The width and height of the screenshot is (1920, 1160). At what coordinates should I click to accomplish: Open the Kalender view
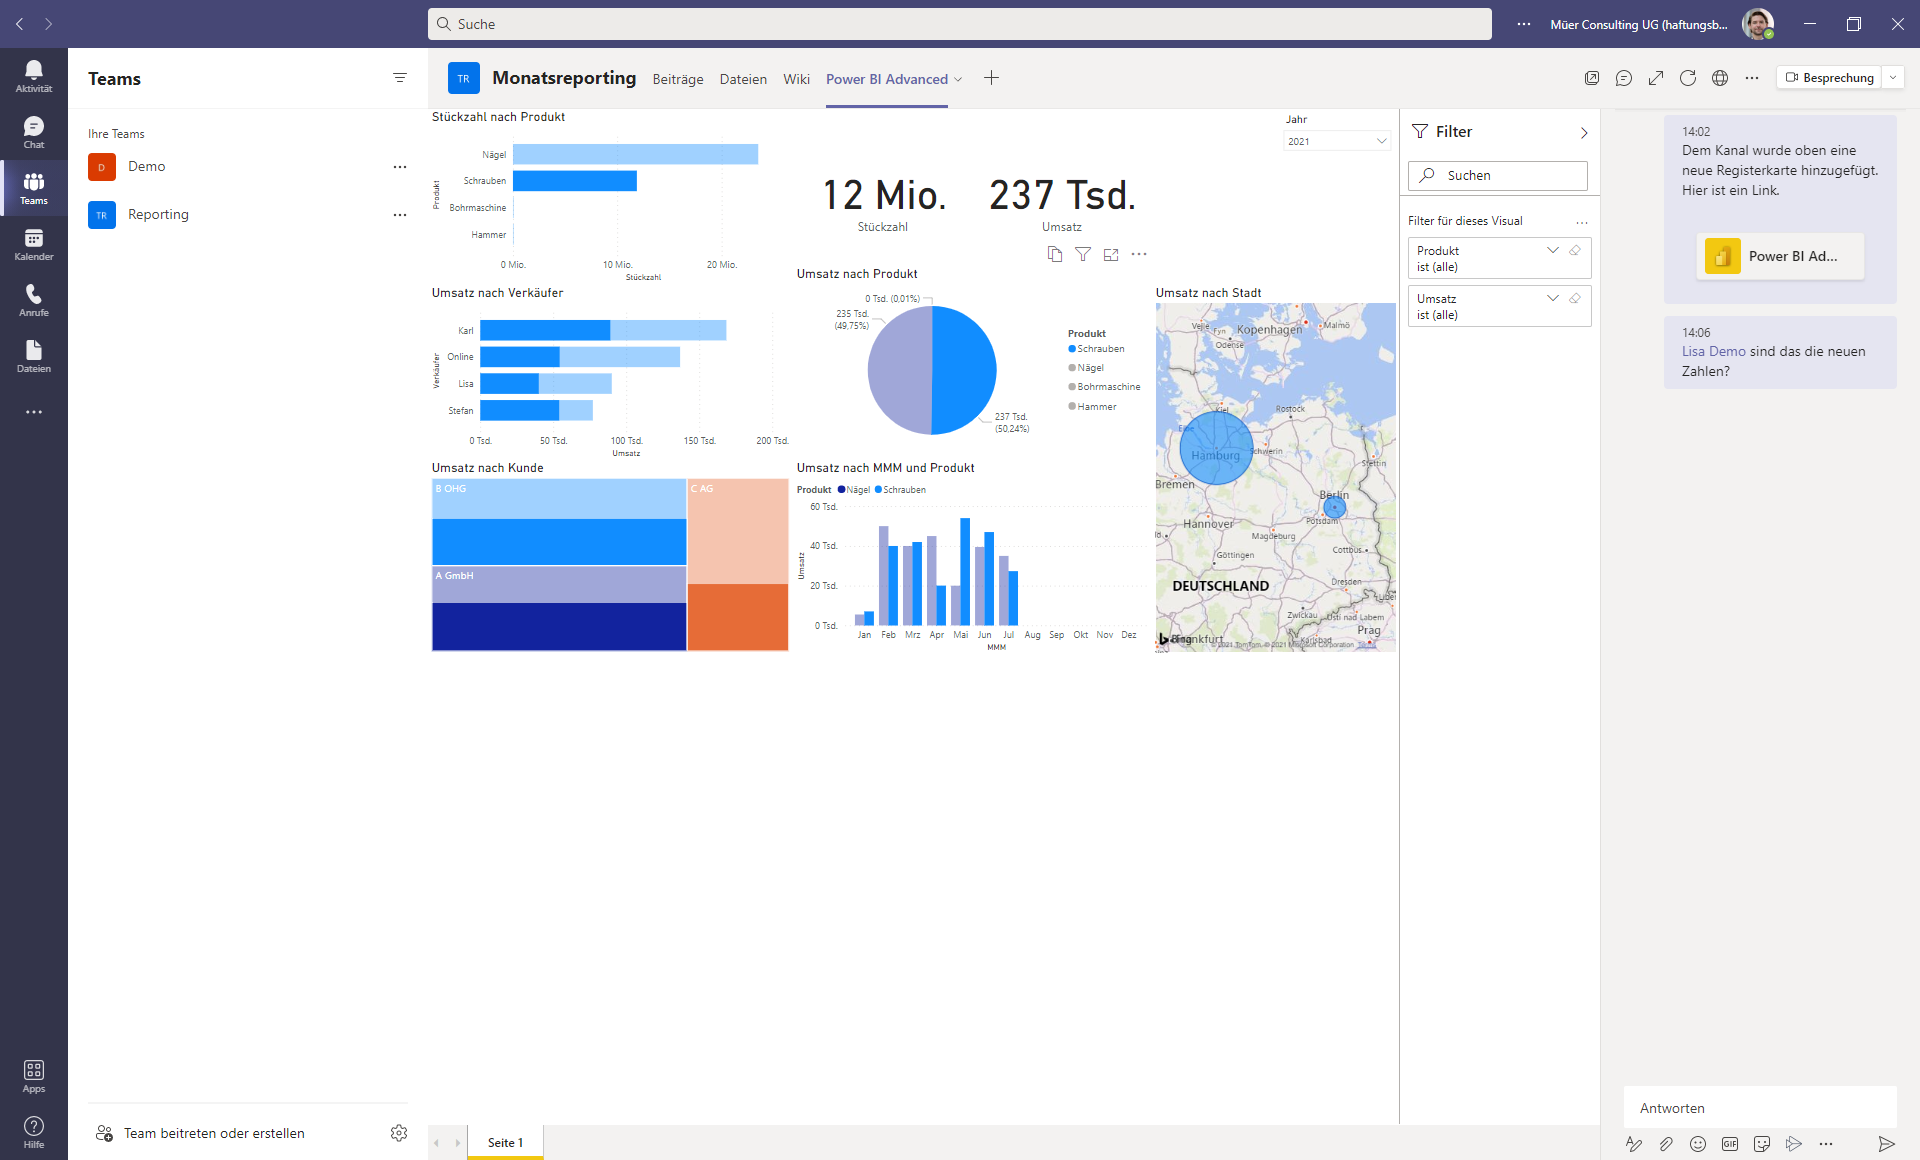(x=34, y=244)
